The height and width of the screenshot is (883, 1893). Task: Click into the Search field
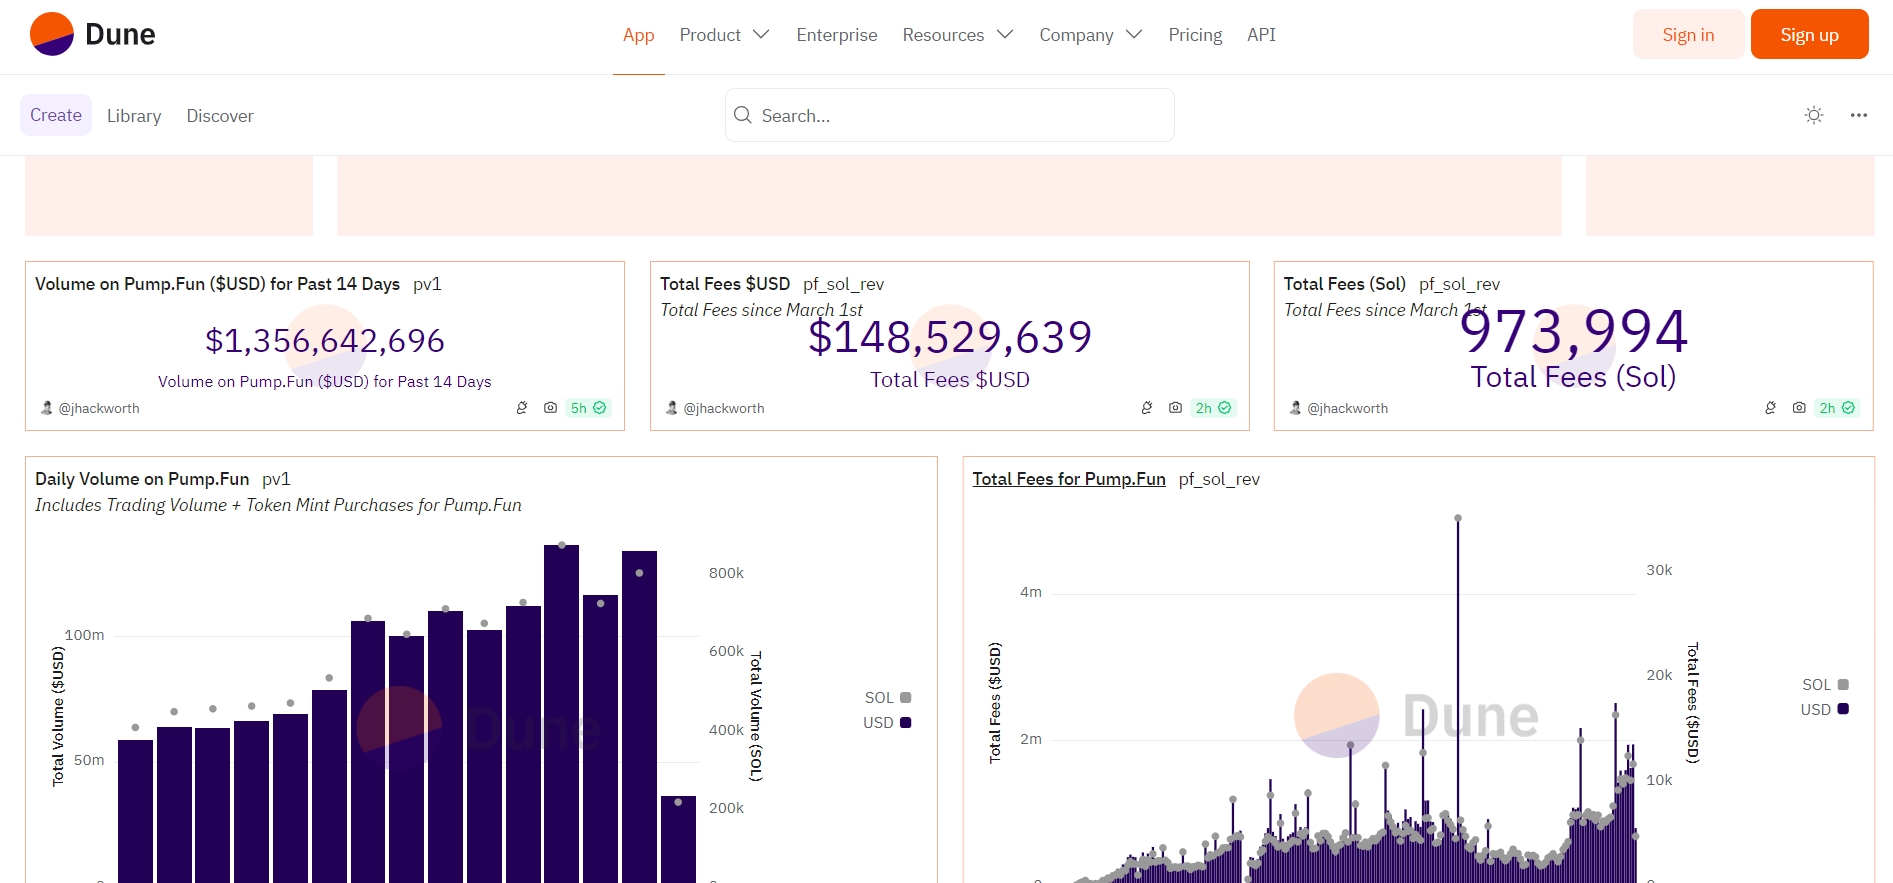coord(949,115)
